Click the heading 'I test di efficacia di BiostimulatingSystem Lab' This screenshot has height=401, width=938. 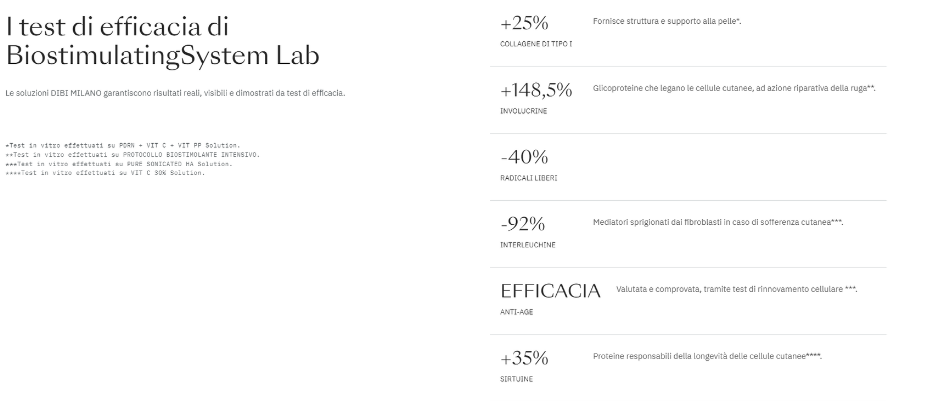coord(163,41)
